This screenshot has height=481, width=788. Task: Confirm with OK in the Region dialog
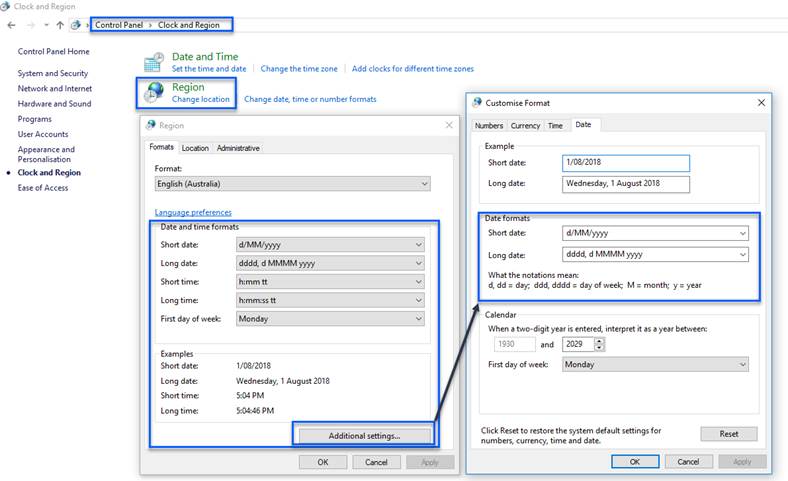[x=323, y=462]
